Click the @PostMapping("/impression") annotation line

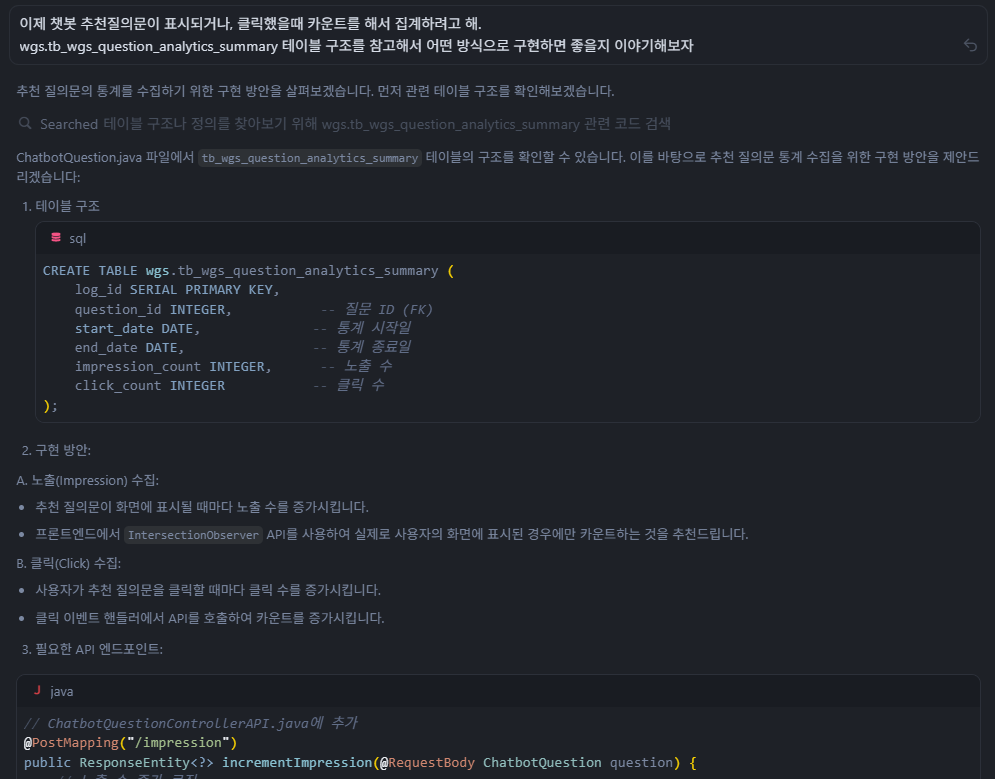pyautogui.click(x=130, y=742)
